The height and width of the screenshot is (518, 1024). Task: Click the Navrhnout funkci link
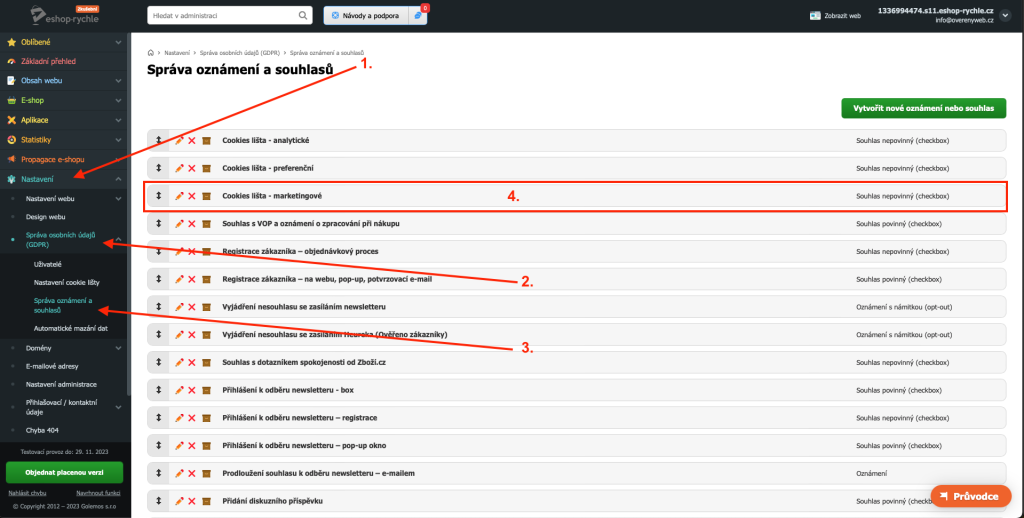pyautogui.click(x=98, y=493)
